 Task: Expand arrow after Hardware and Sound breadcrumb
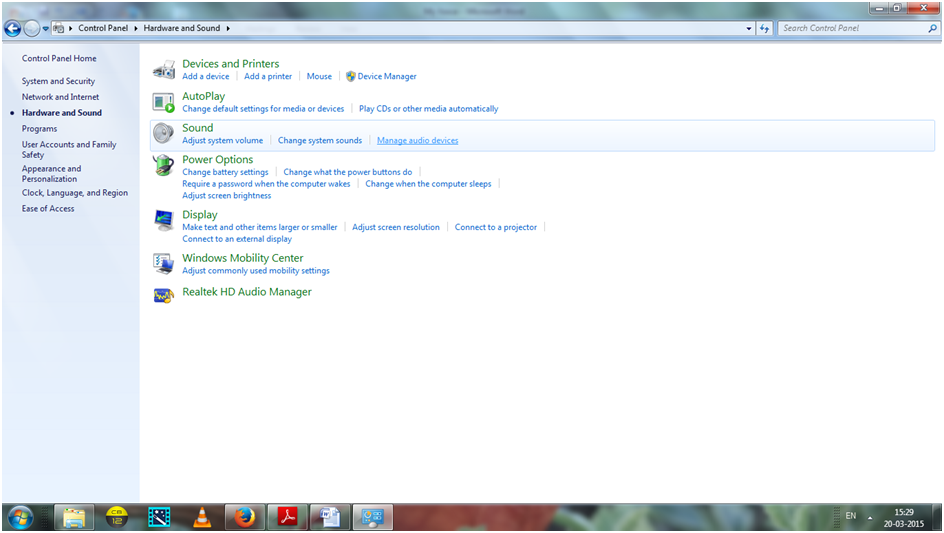pyautogui.click(x=228, y=28)
